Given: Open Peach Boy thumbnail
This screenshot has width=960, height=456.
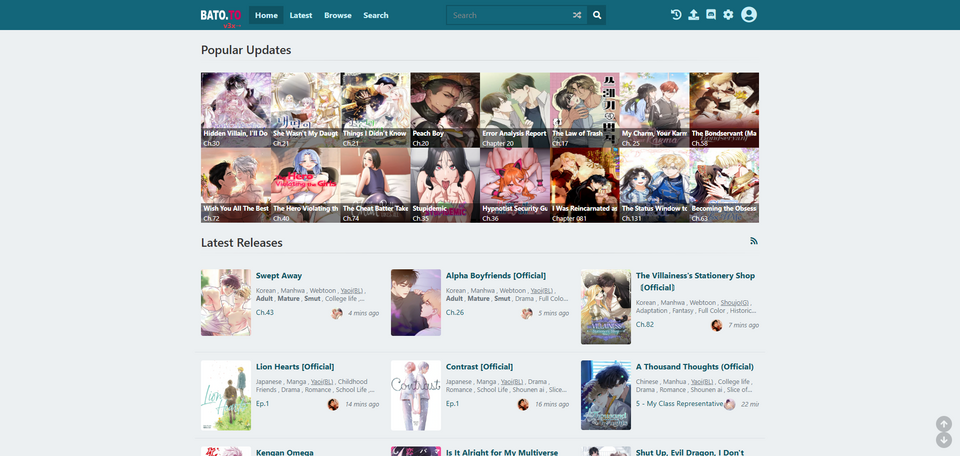Looking at the screenshot, I should 445,110.
